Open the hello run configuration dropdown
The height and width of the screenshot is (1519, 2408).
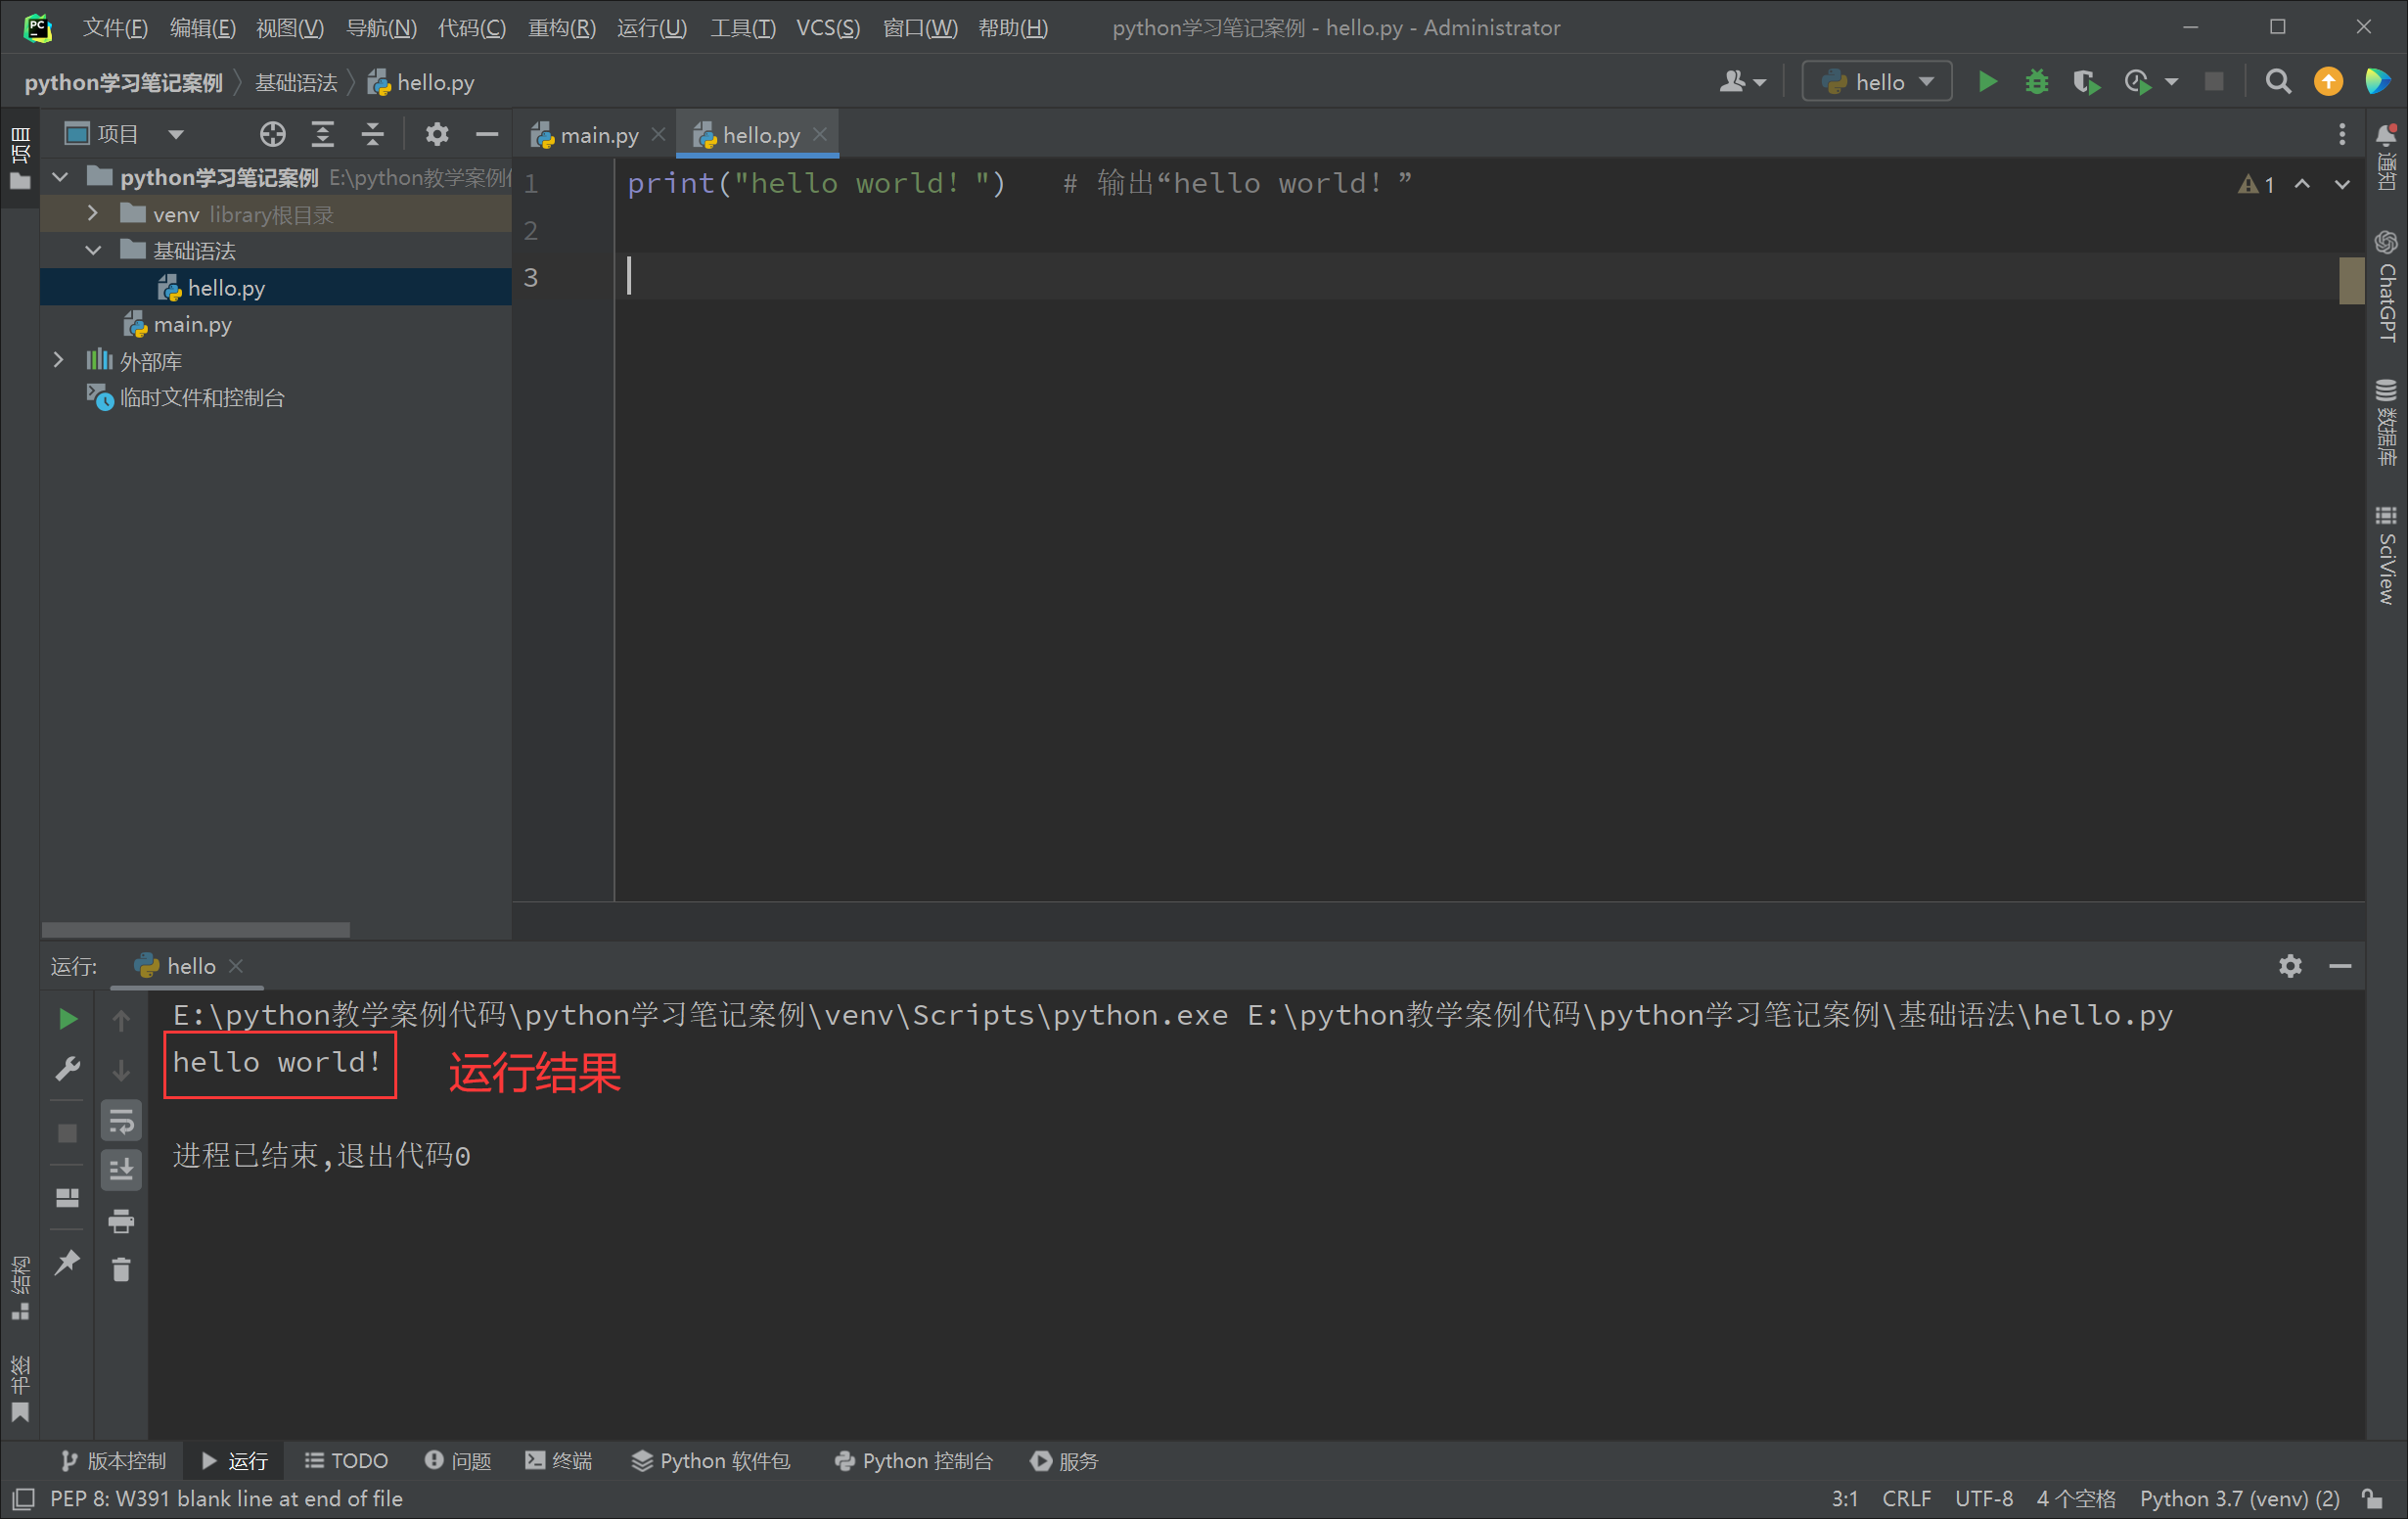pyautogui.click(x=1876, y=82)
